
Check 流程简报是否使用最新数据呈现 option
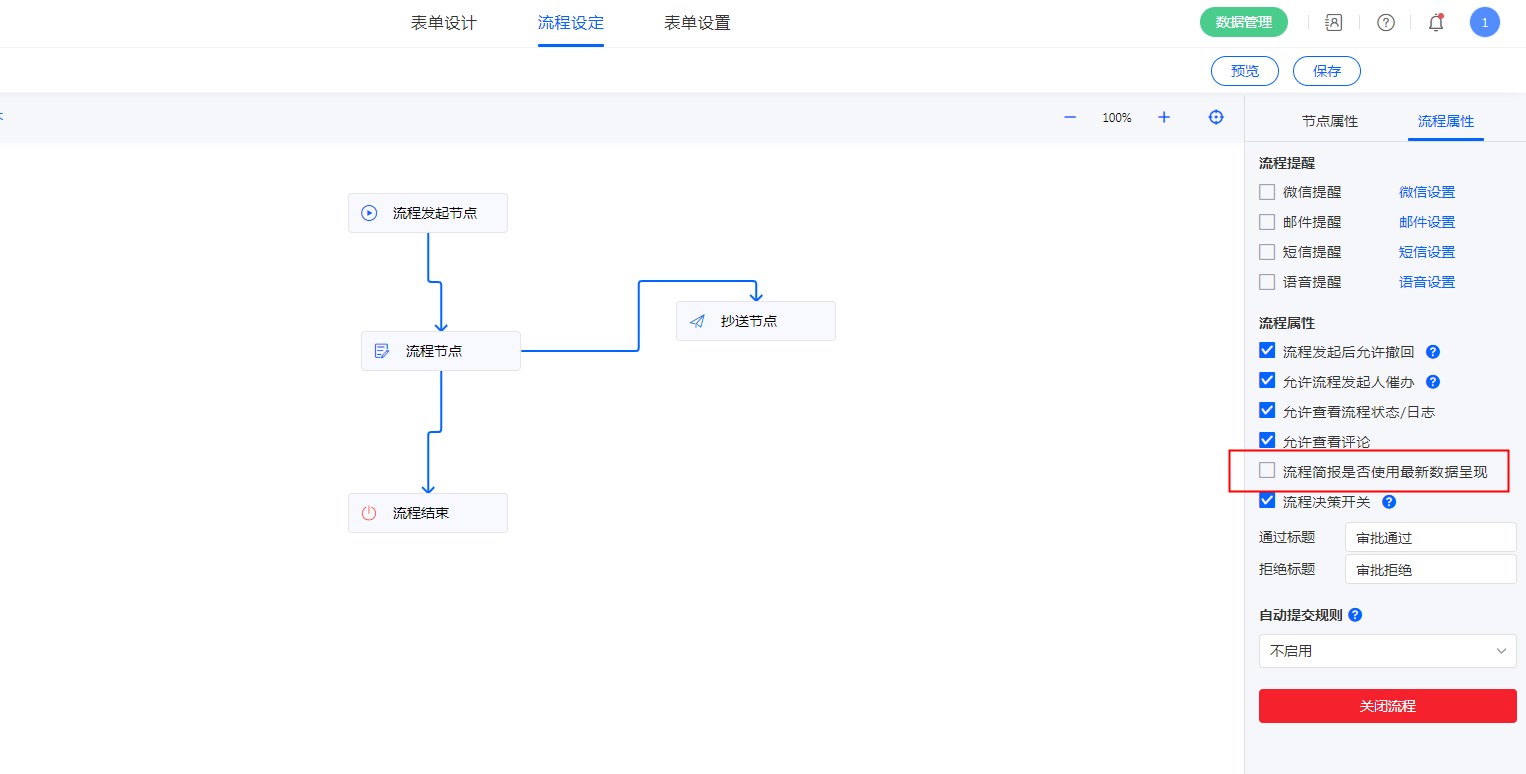coord(1267,471)
